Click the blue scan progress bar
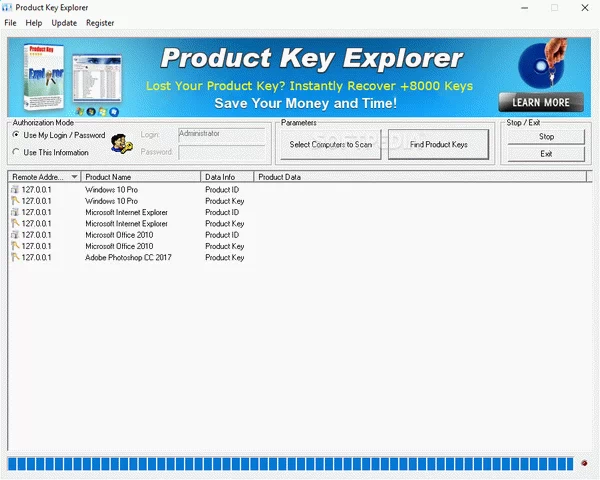 290,464
